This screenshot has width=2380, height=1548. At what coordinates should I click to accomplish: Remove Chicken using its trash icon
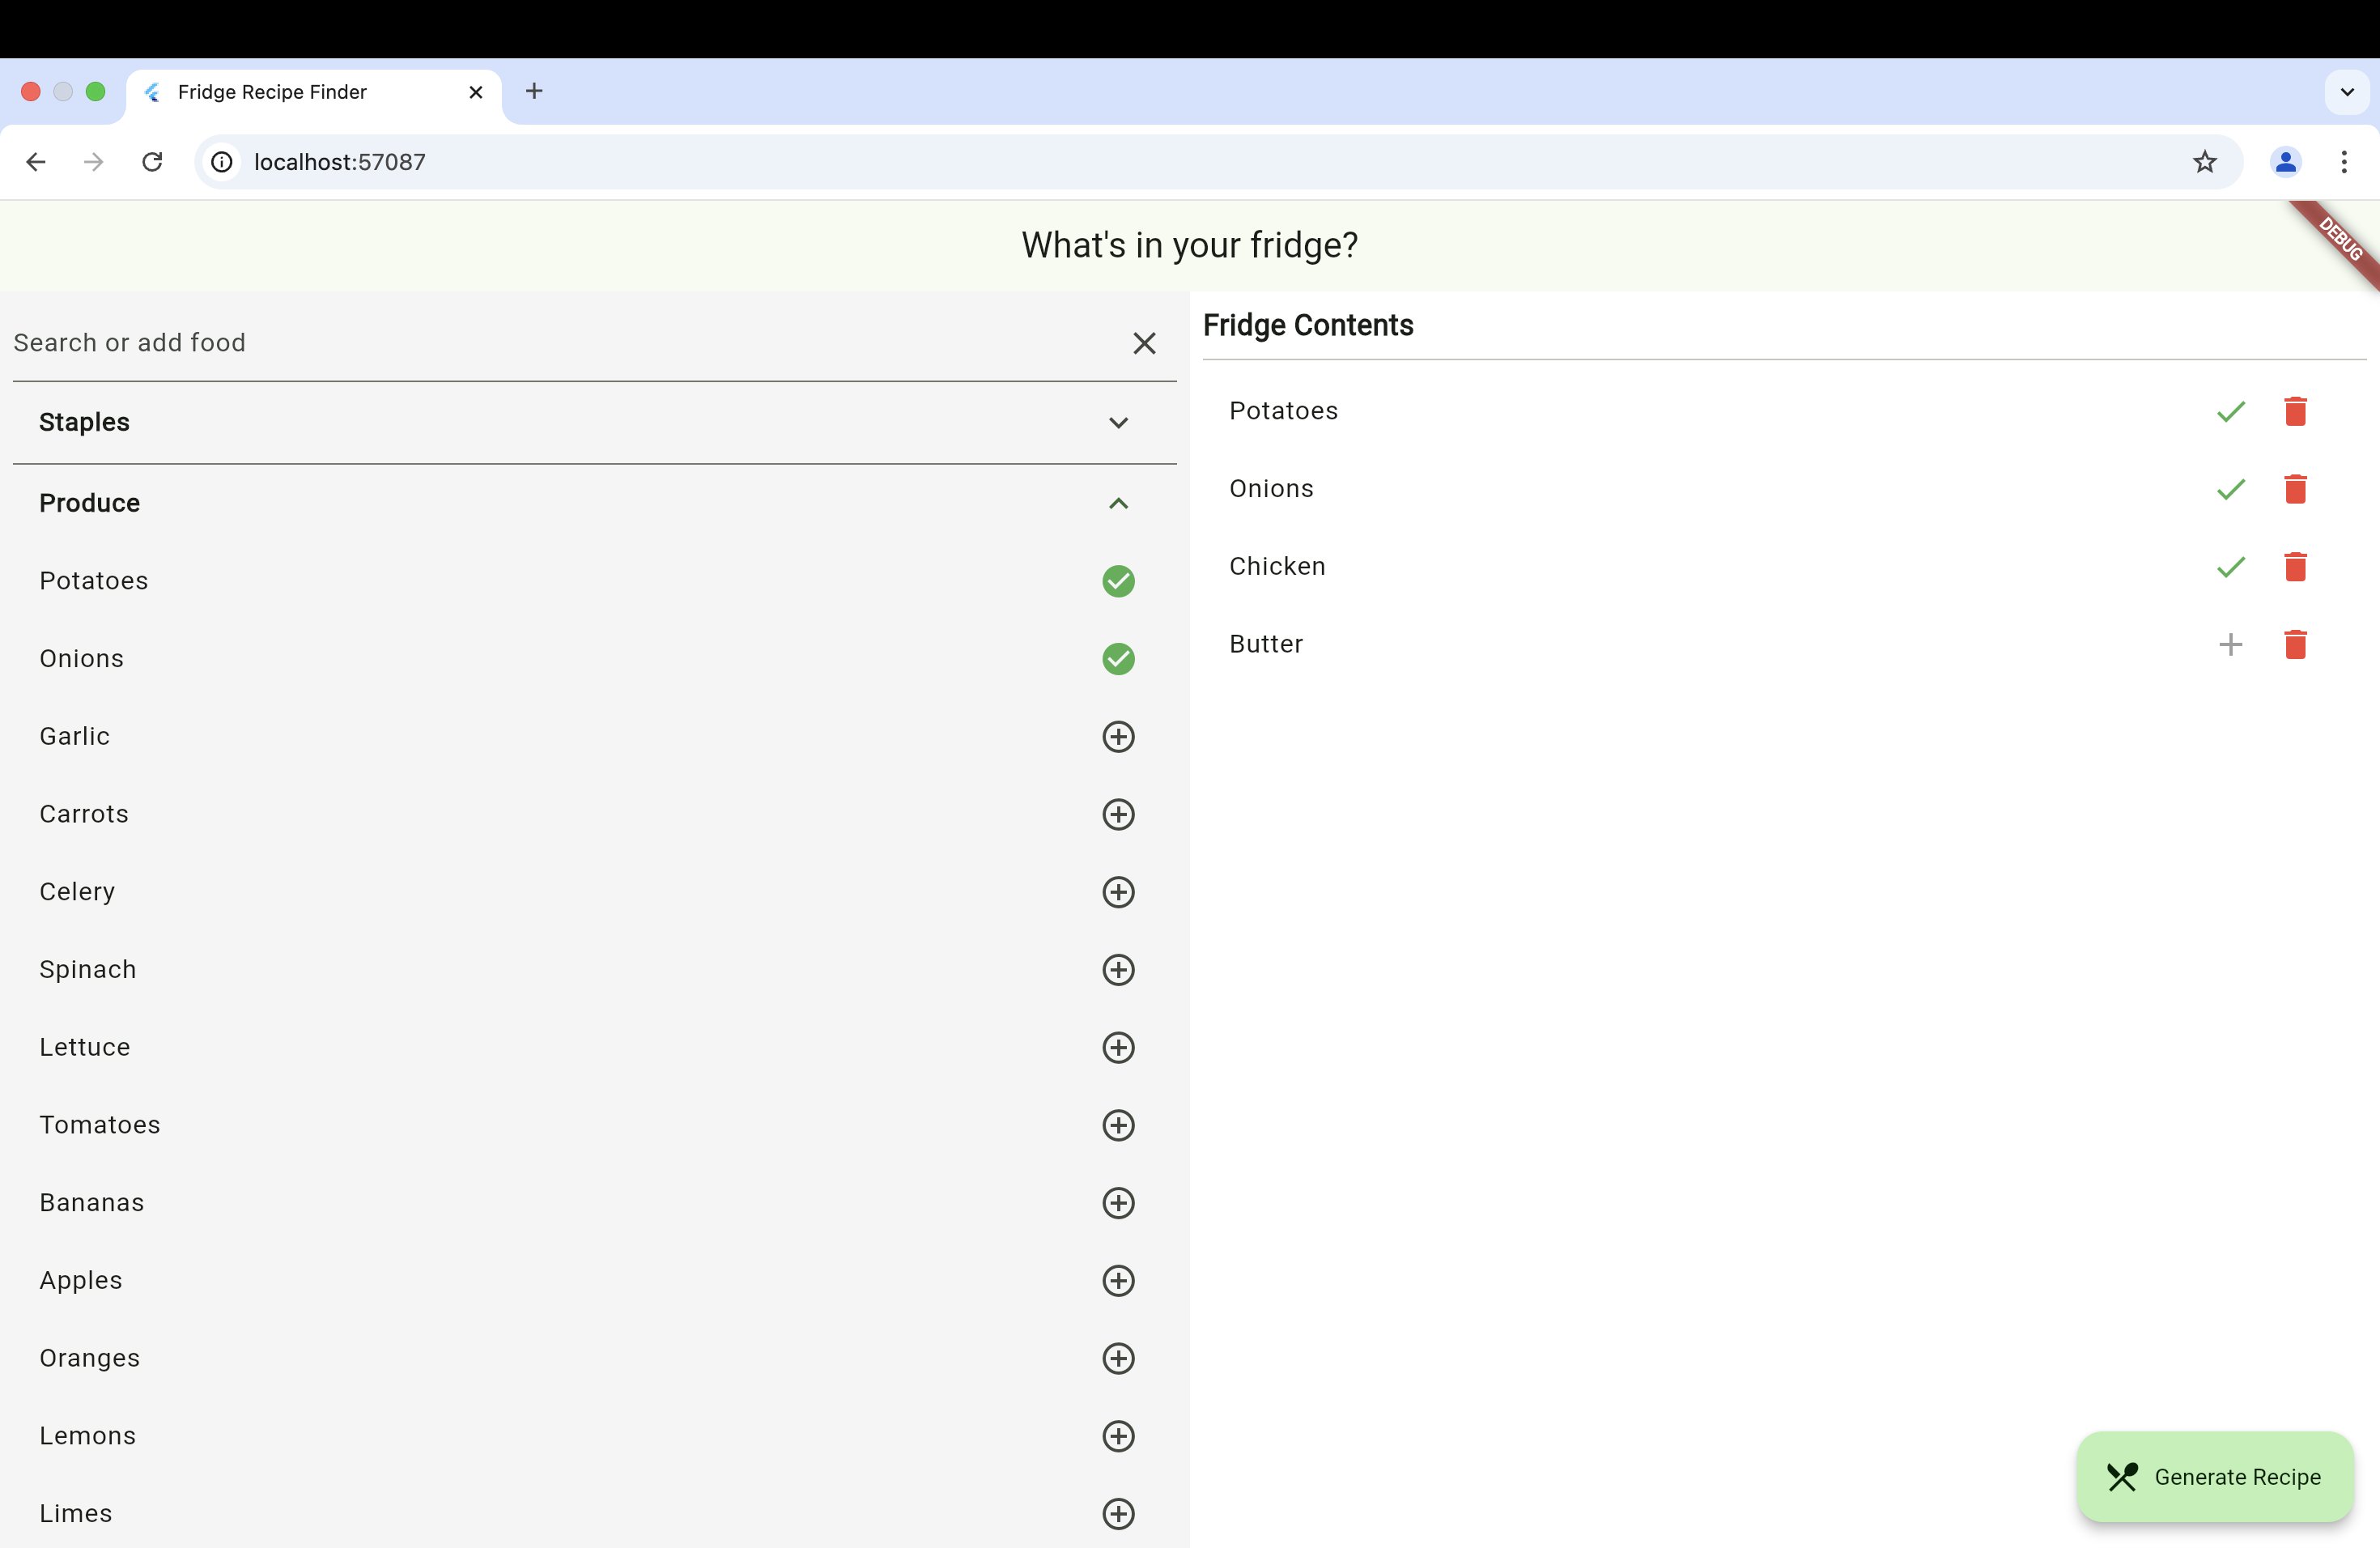[2295, 567]
